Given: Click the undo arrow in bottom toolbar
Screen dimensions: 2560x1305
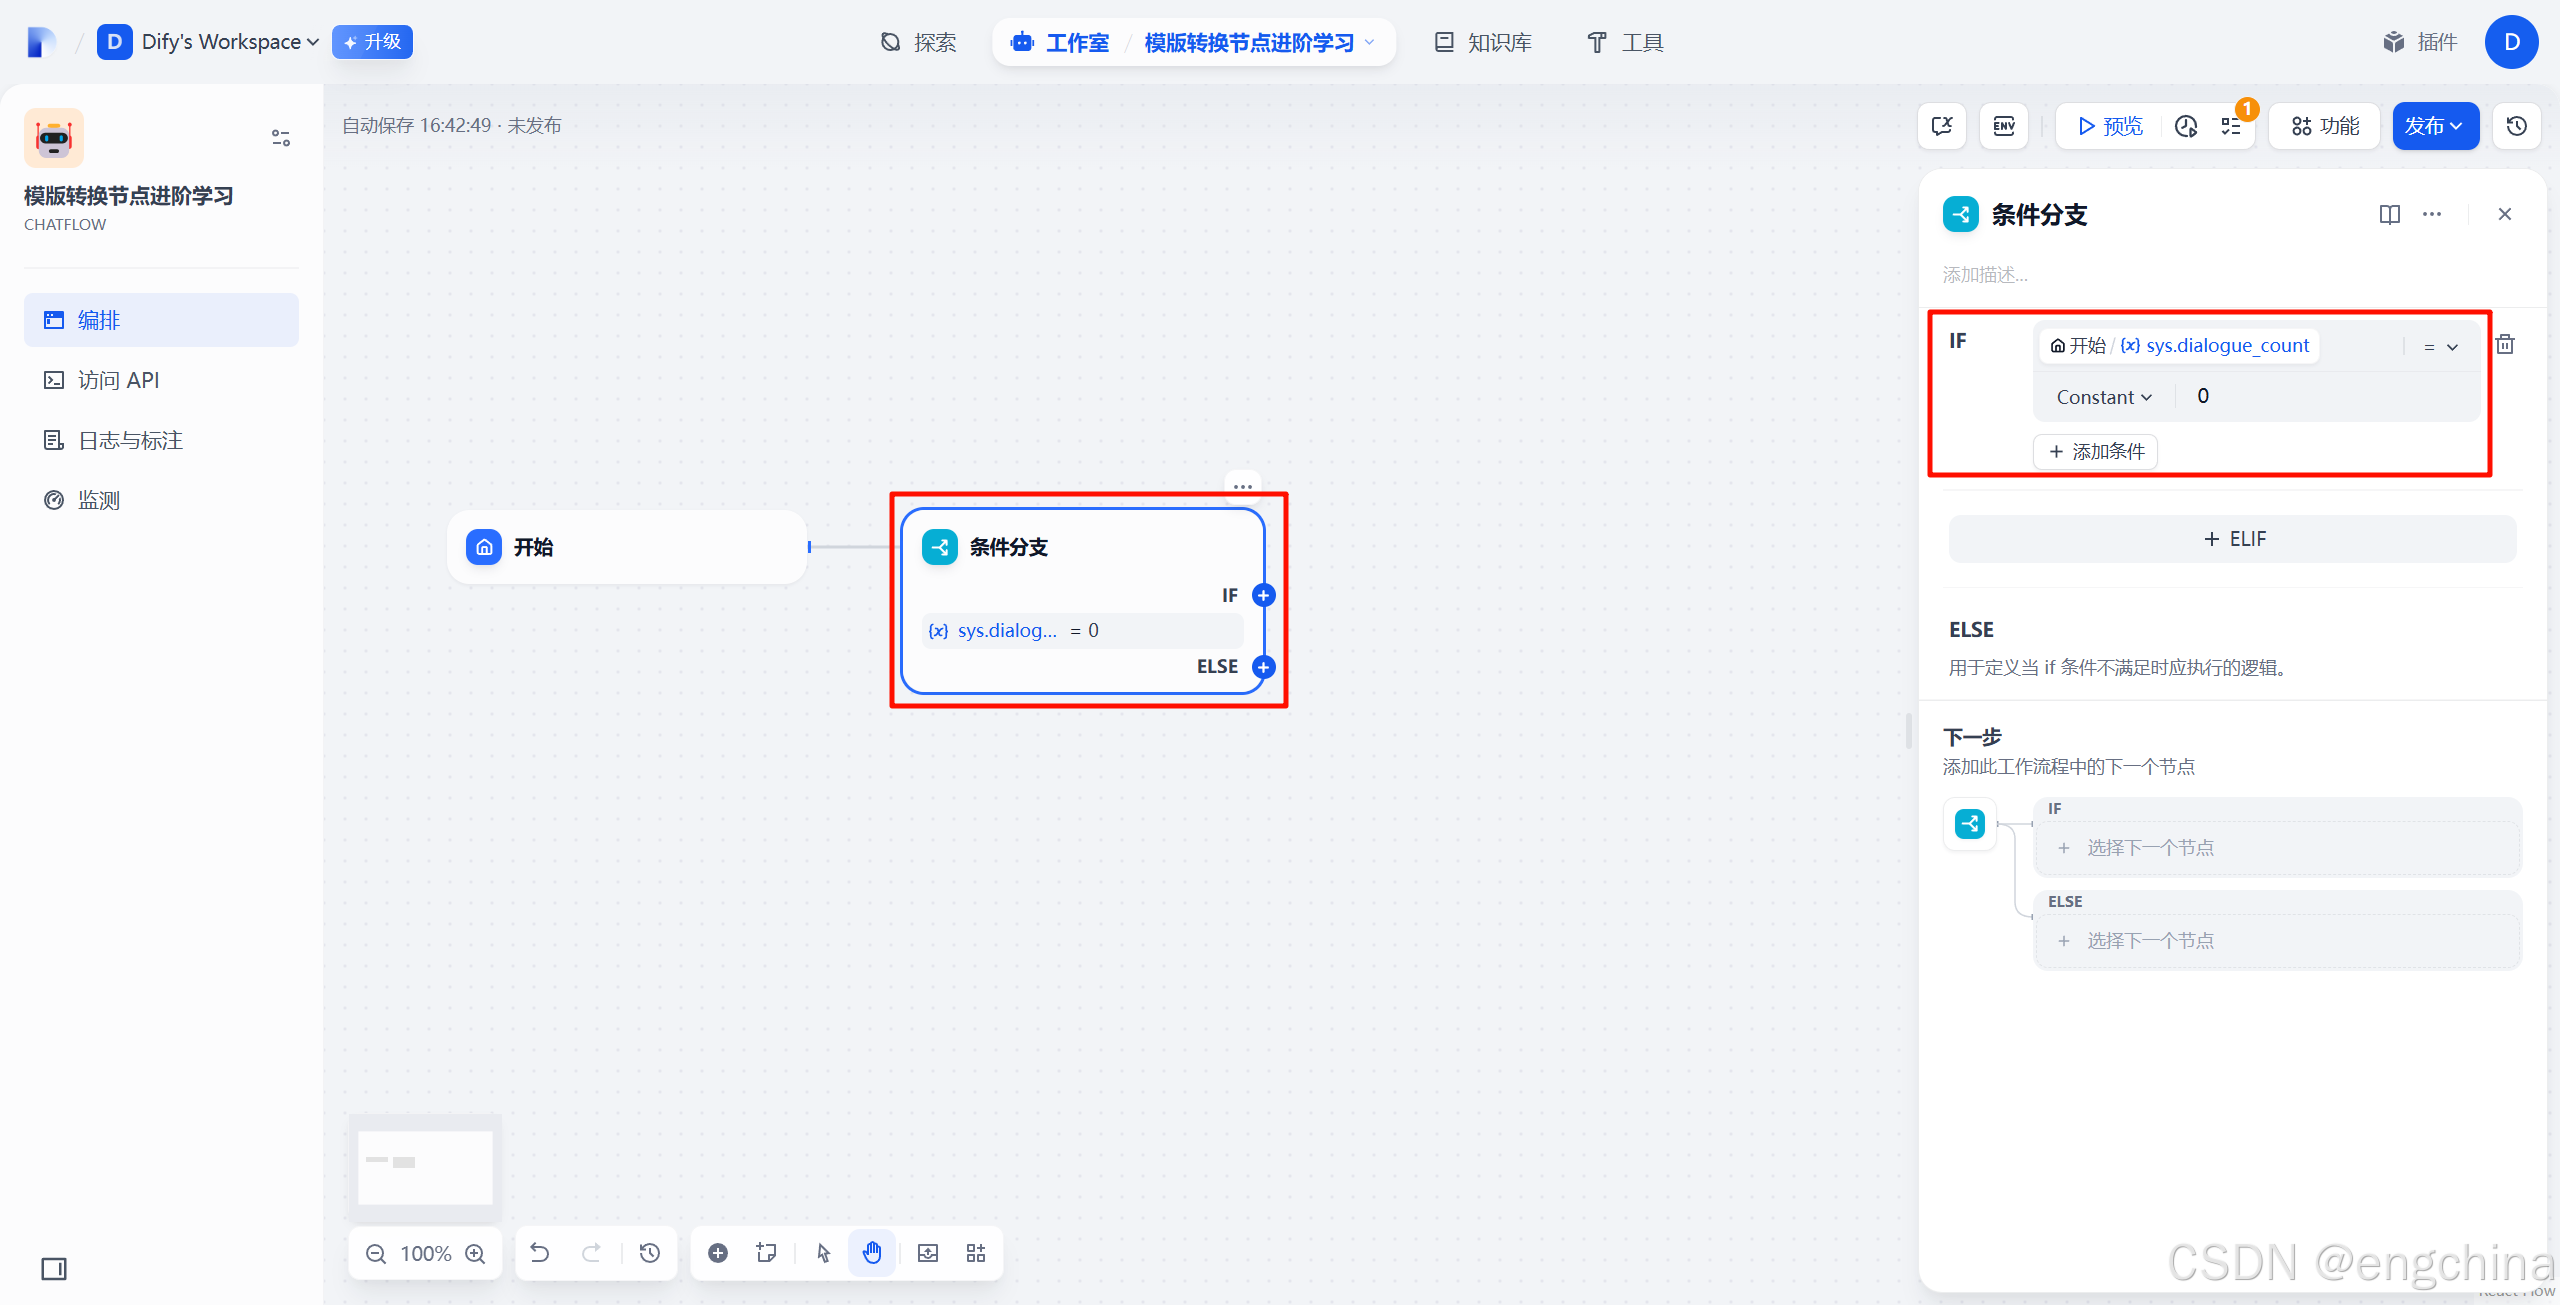Looking at the screenshot, I should (x=540, y=1253).
